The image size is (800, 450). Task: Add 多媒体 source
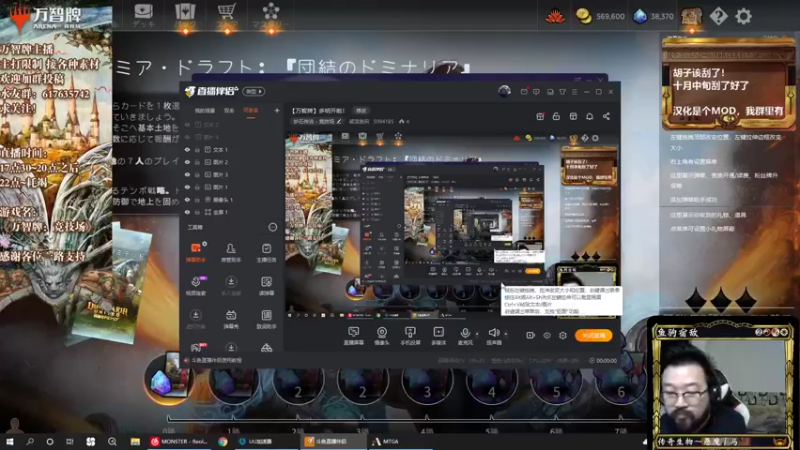click(438, 336)
